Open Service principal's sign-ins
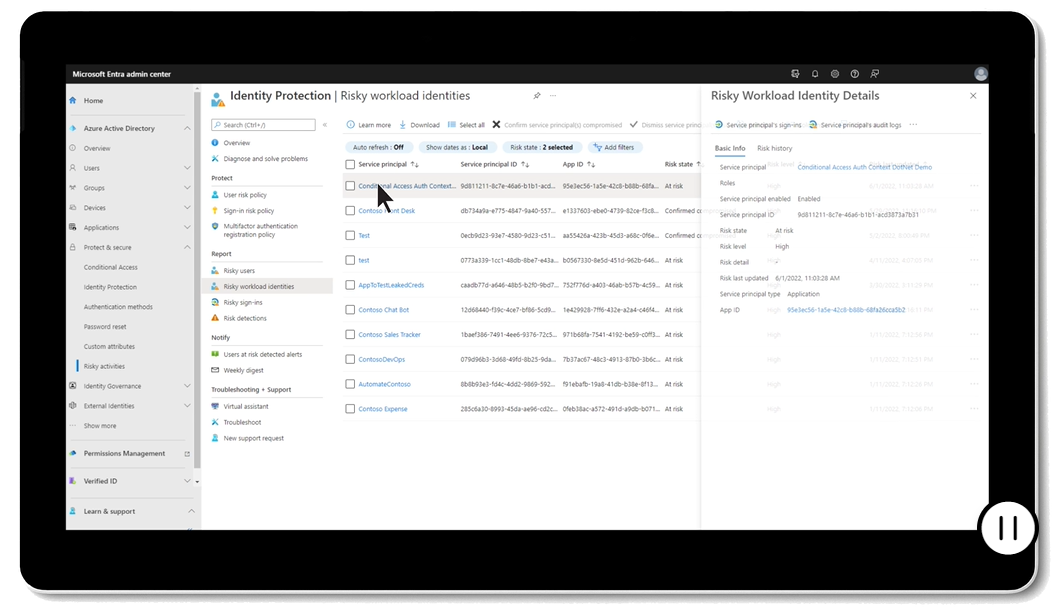 758,125
